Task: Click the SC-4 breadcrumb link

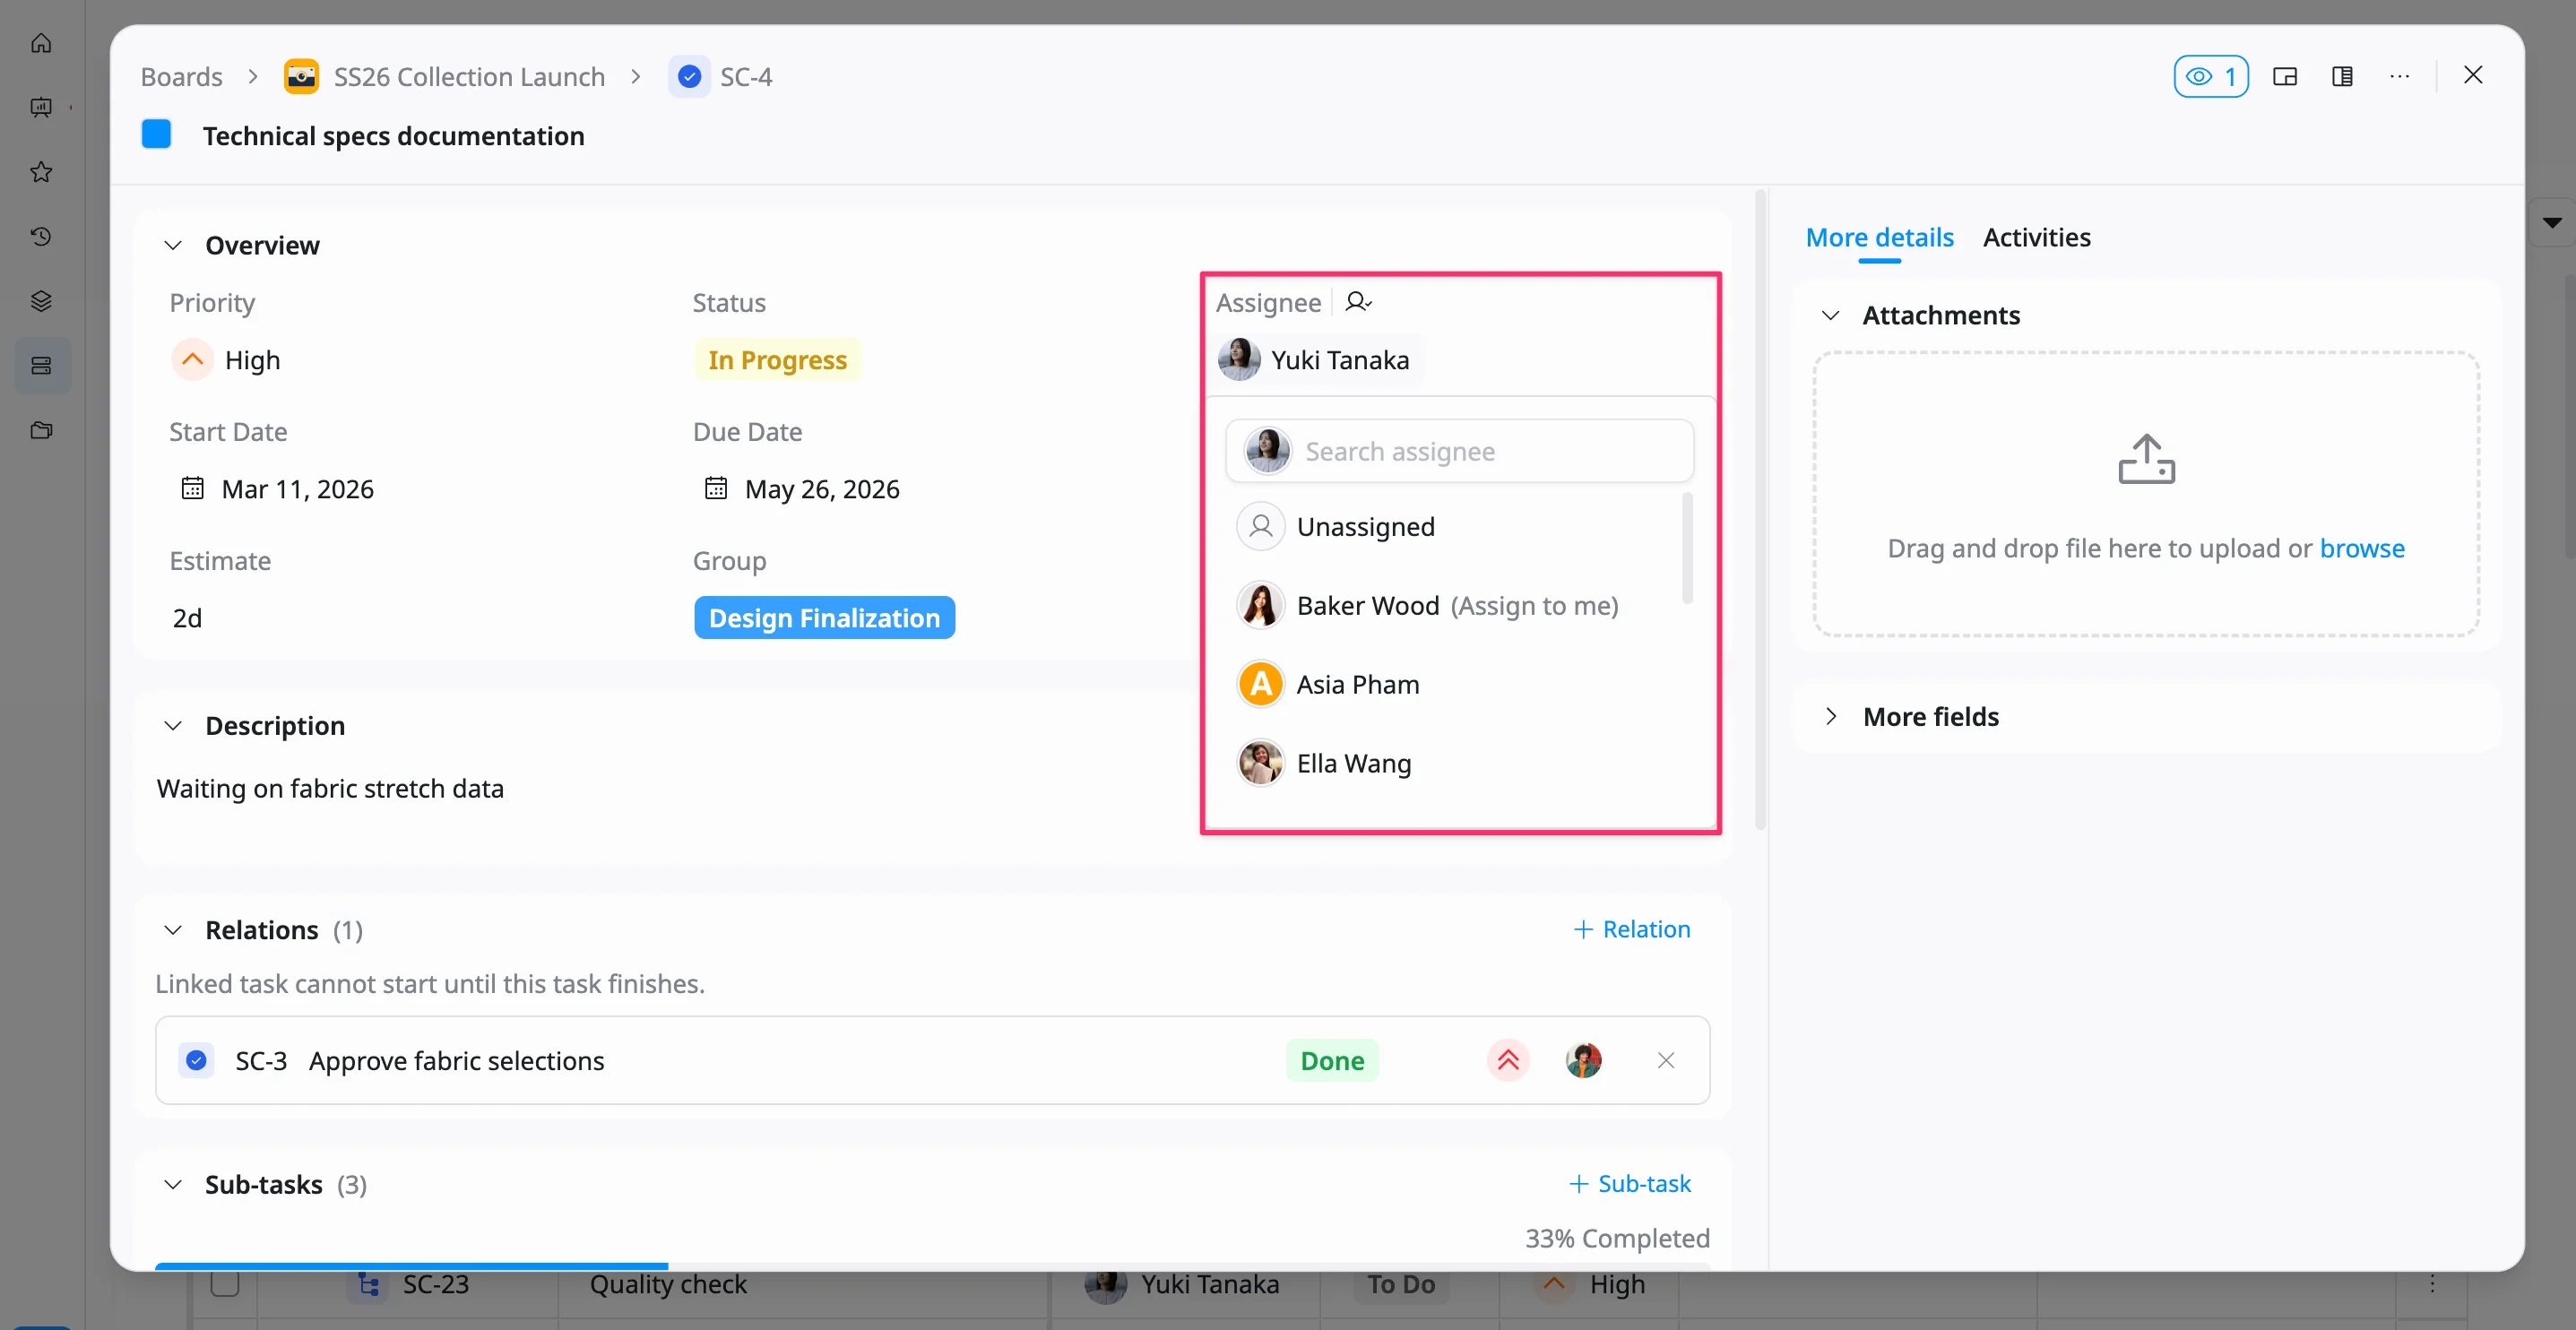Action: (746, 77)
